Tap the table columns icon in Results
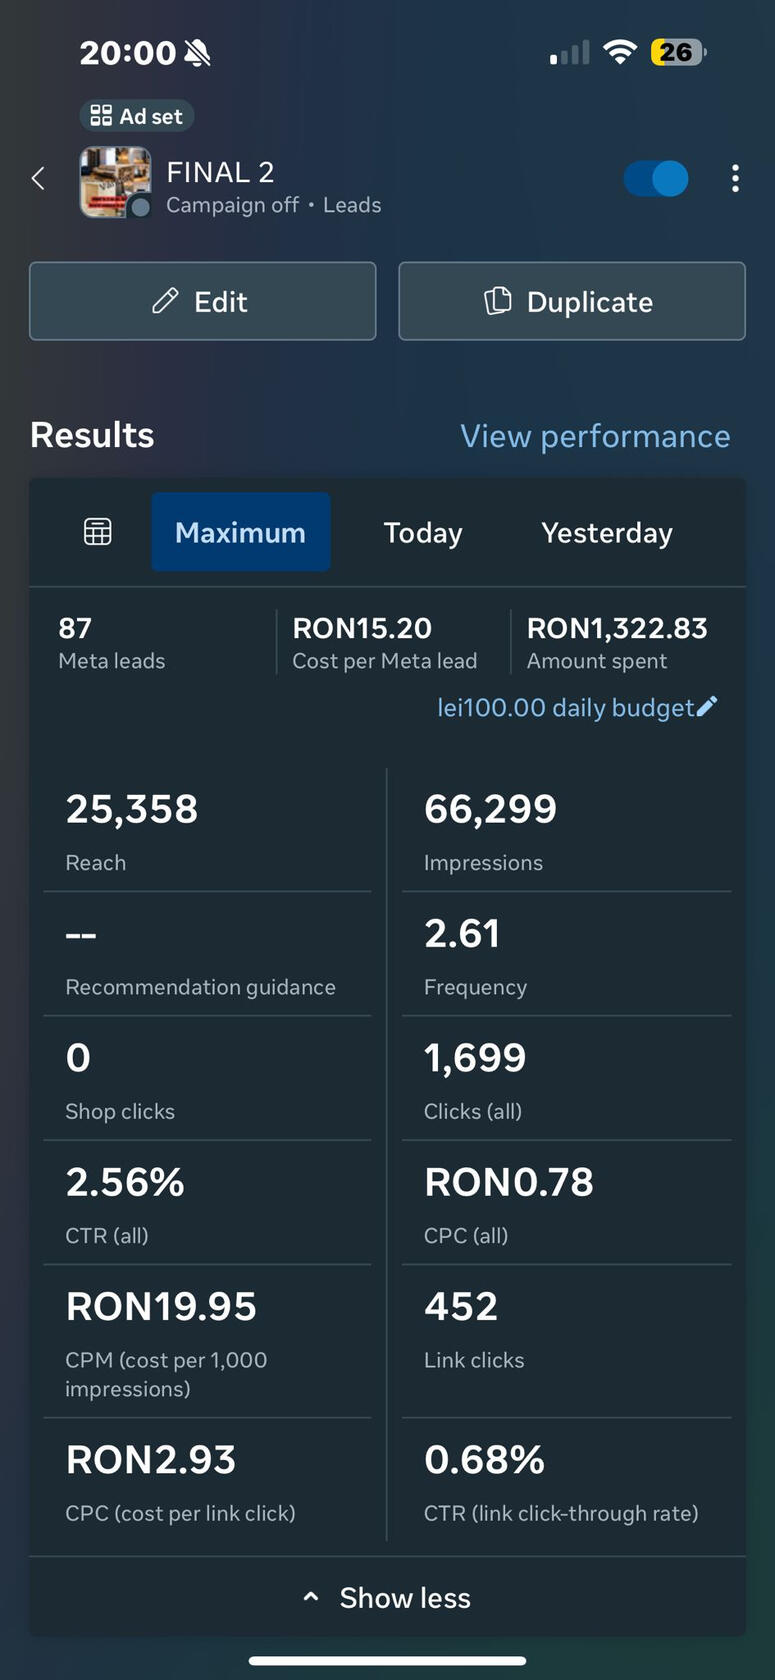 point(97,532)
